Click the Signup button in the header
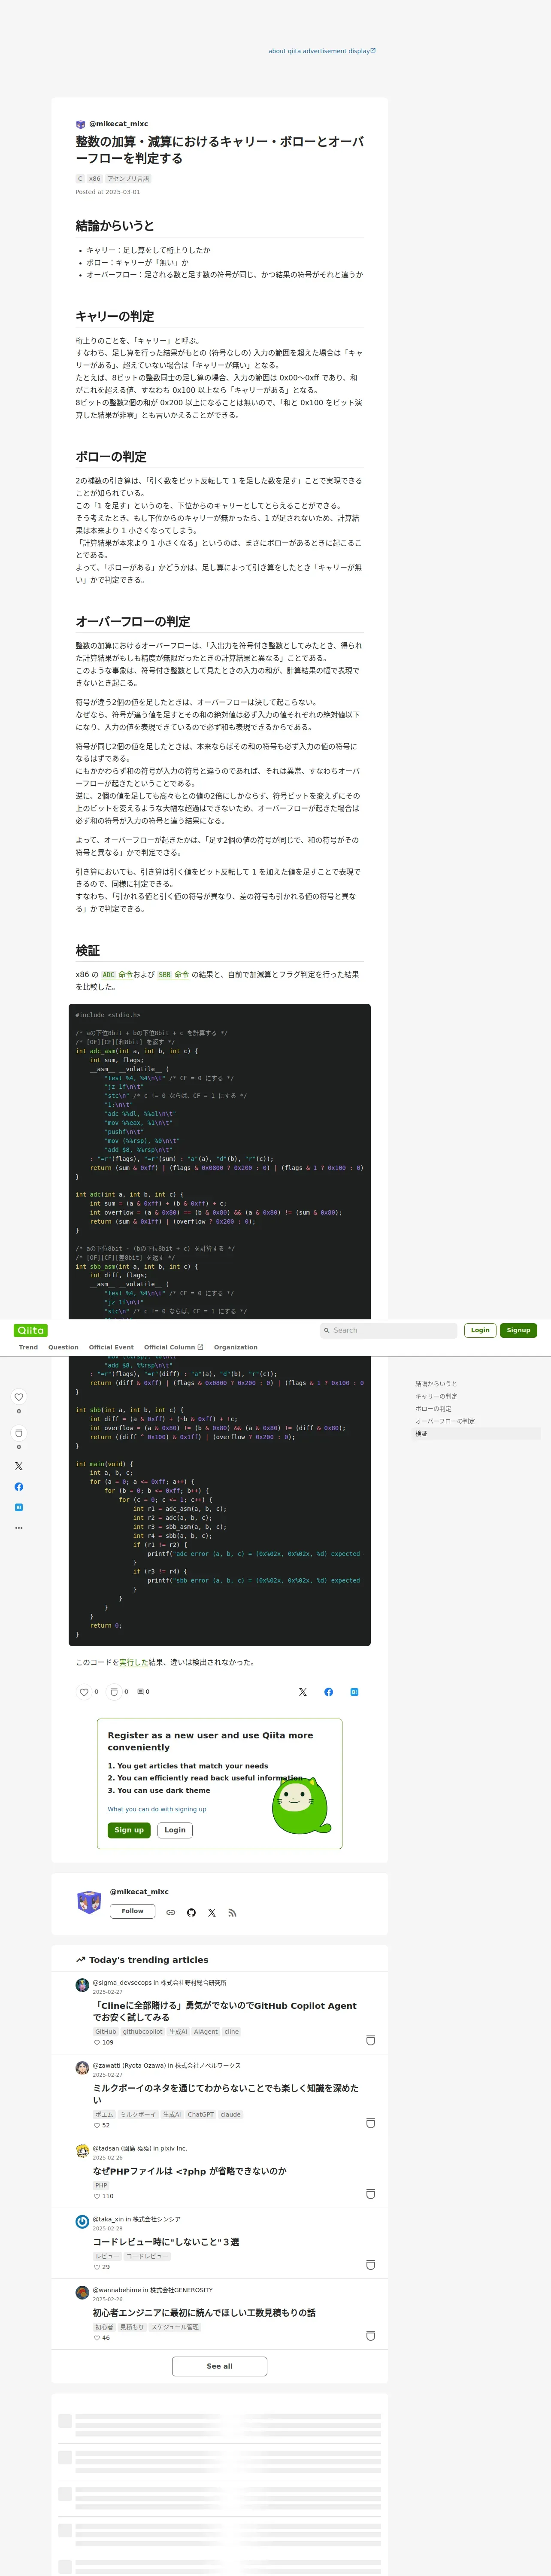Screen dimensions: 551x2576 [x=518, y=1330]
